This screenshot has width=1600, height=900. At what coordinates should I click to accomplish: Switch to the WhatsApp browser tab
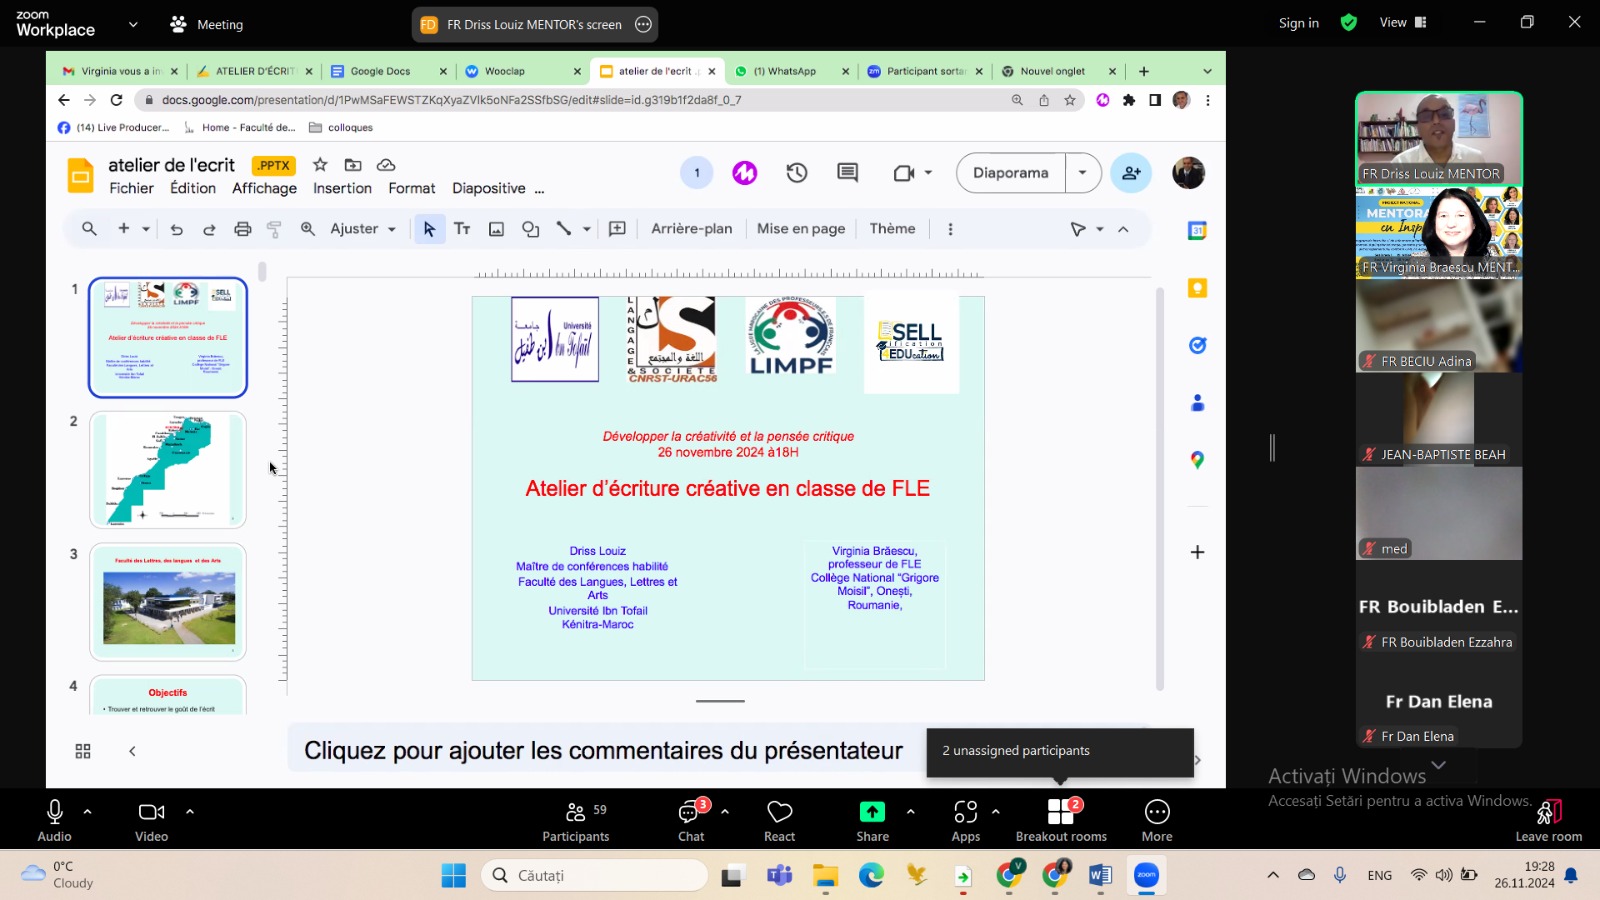tap(784, 71)
